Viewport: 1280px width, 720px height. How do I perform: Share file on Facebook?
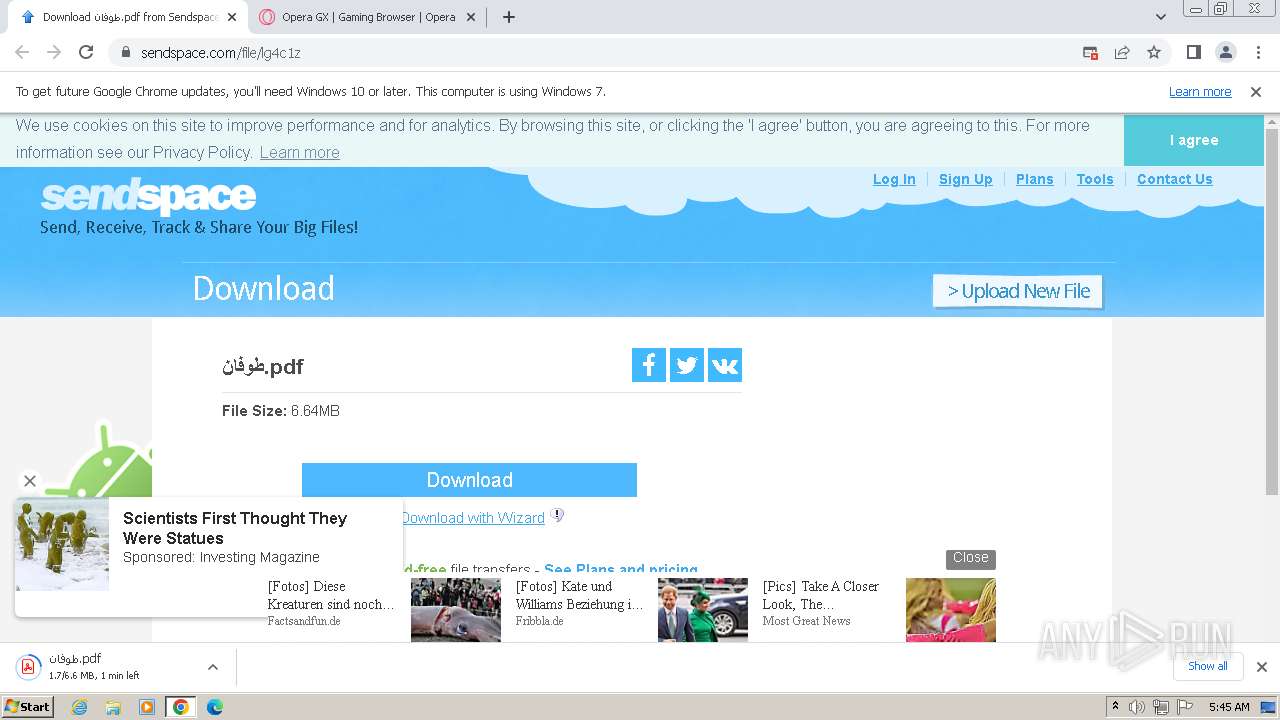click(649, 365)
